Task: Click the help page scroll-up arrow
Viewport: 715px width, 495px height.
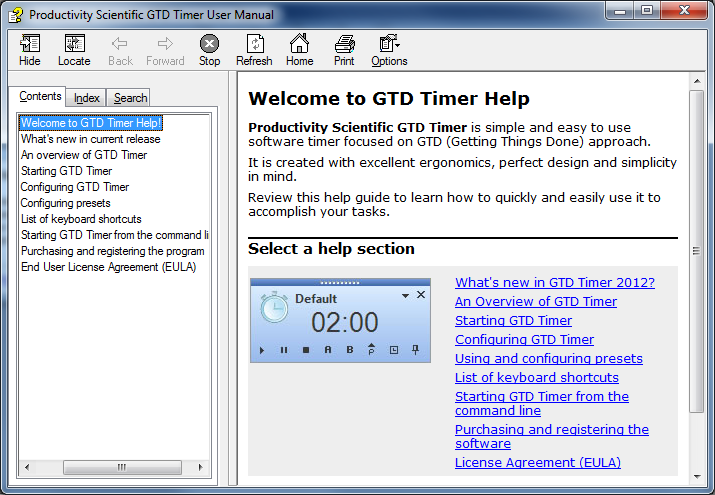Action: pos(697,81)
